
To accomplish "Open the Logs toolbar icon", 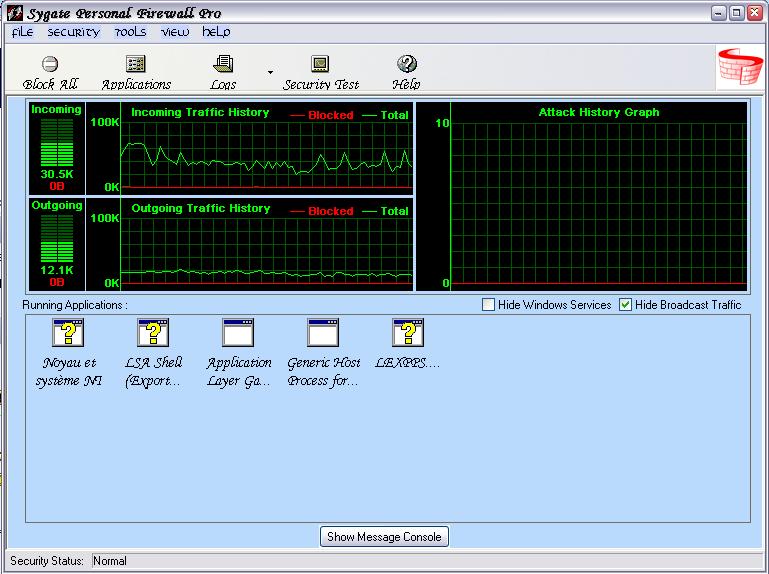I will point(223,64).
